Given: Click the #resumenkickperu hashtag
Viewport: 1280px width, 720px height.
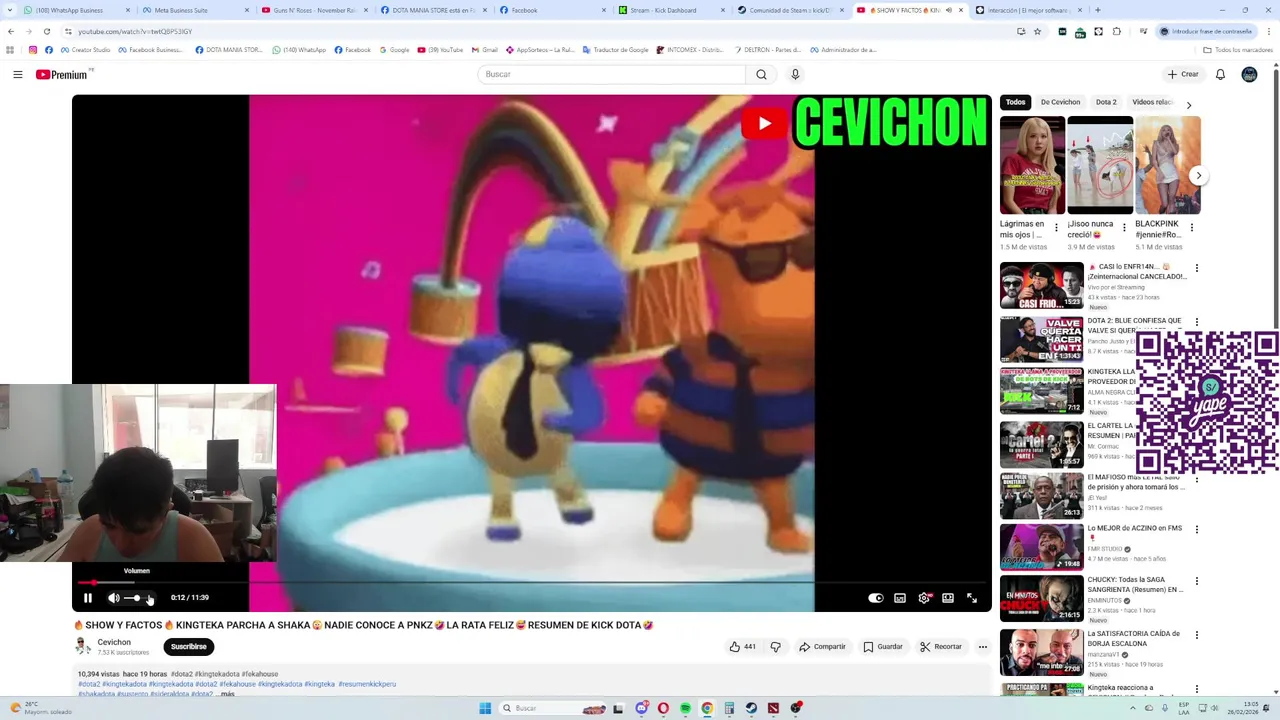Looking at the screenshot, I should coord(367,684).
